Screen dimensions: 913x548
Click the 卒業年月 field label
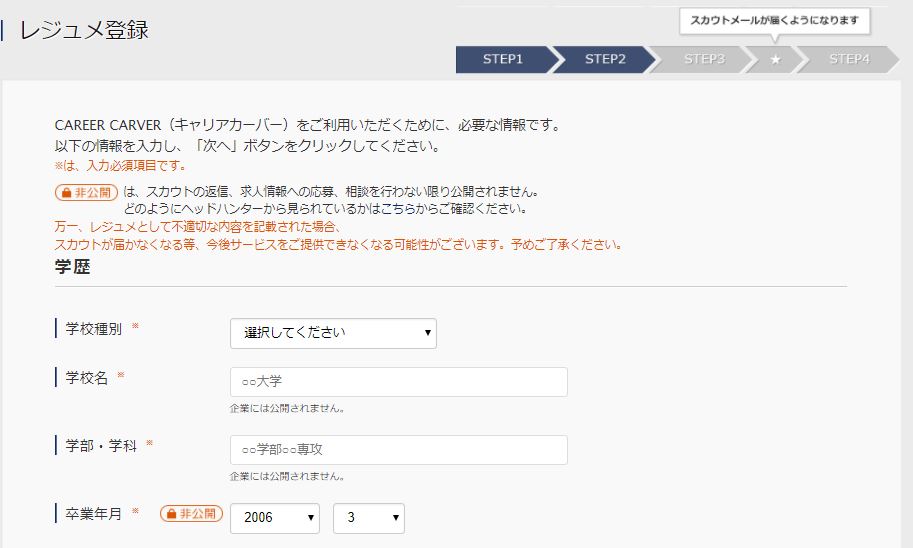click(93, 514)
